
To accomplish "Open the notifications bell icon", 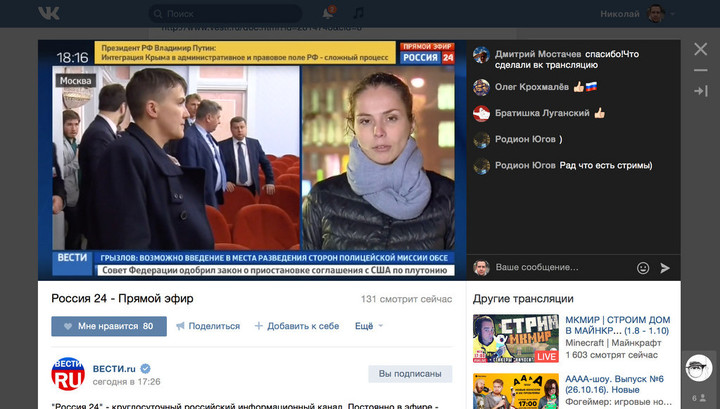I will click(328, 13).
